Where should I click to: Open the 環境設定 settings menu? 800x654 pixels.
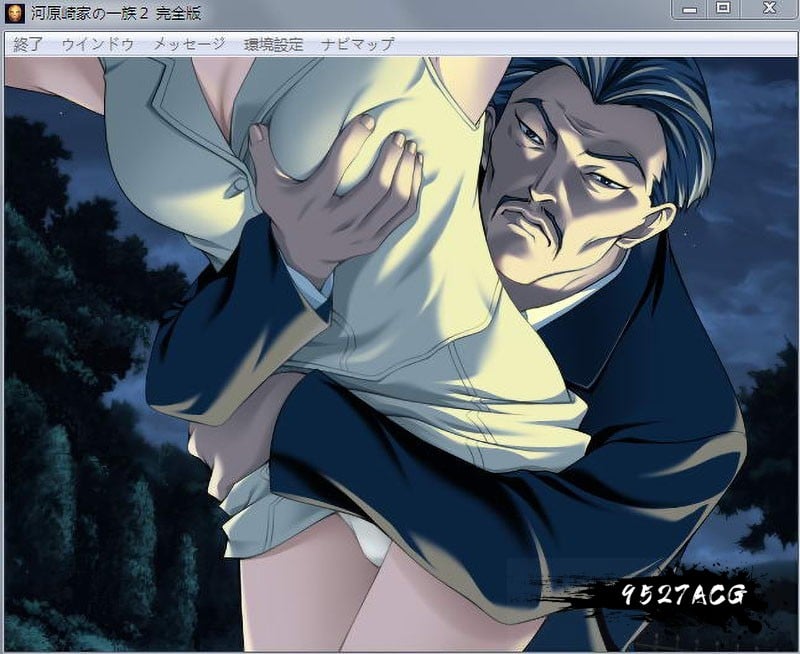tap(273, 44)
